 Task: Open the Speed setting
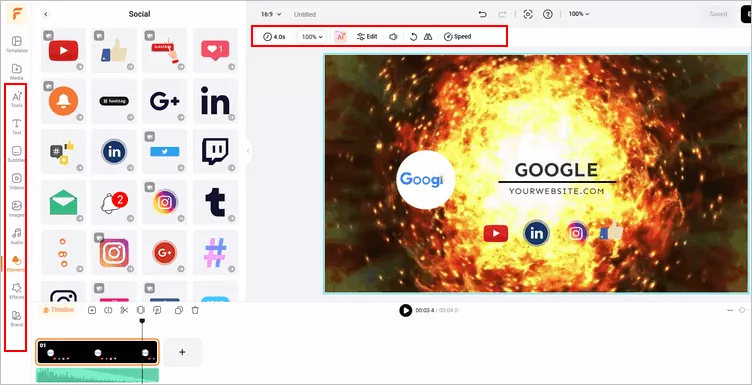tap(458, 36)
